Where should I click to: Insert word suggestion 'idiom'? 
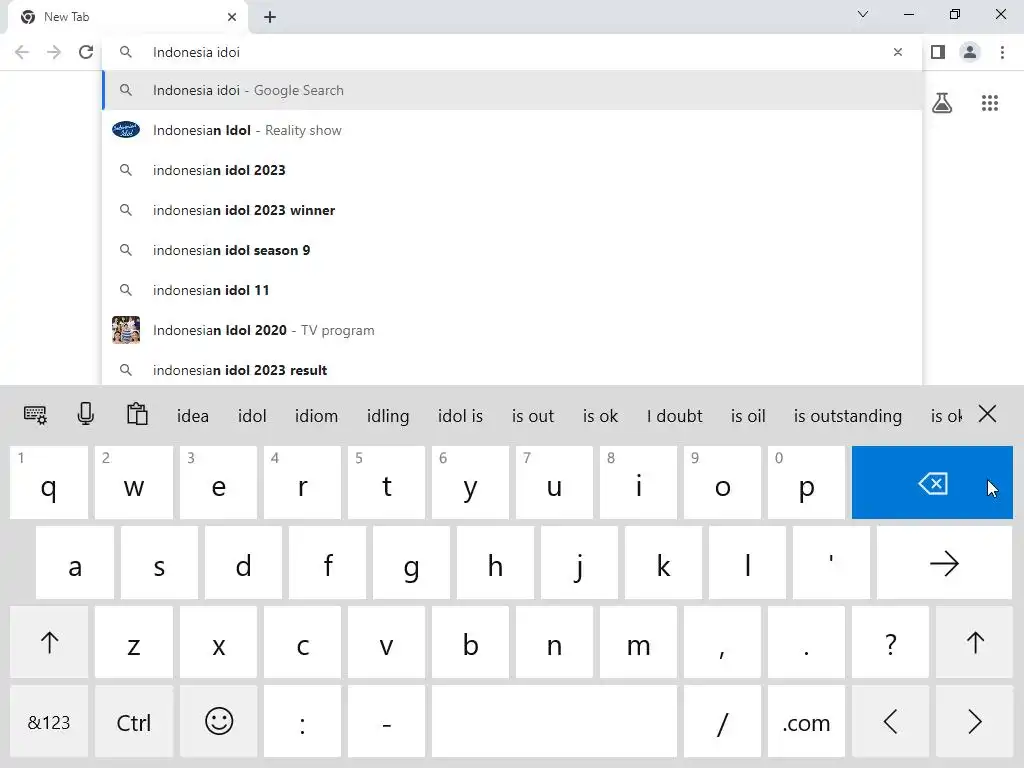point(316,416)
